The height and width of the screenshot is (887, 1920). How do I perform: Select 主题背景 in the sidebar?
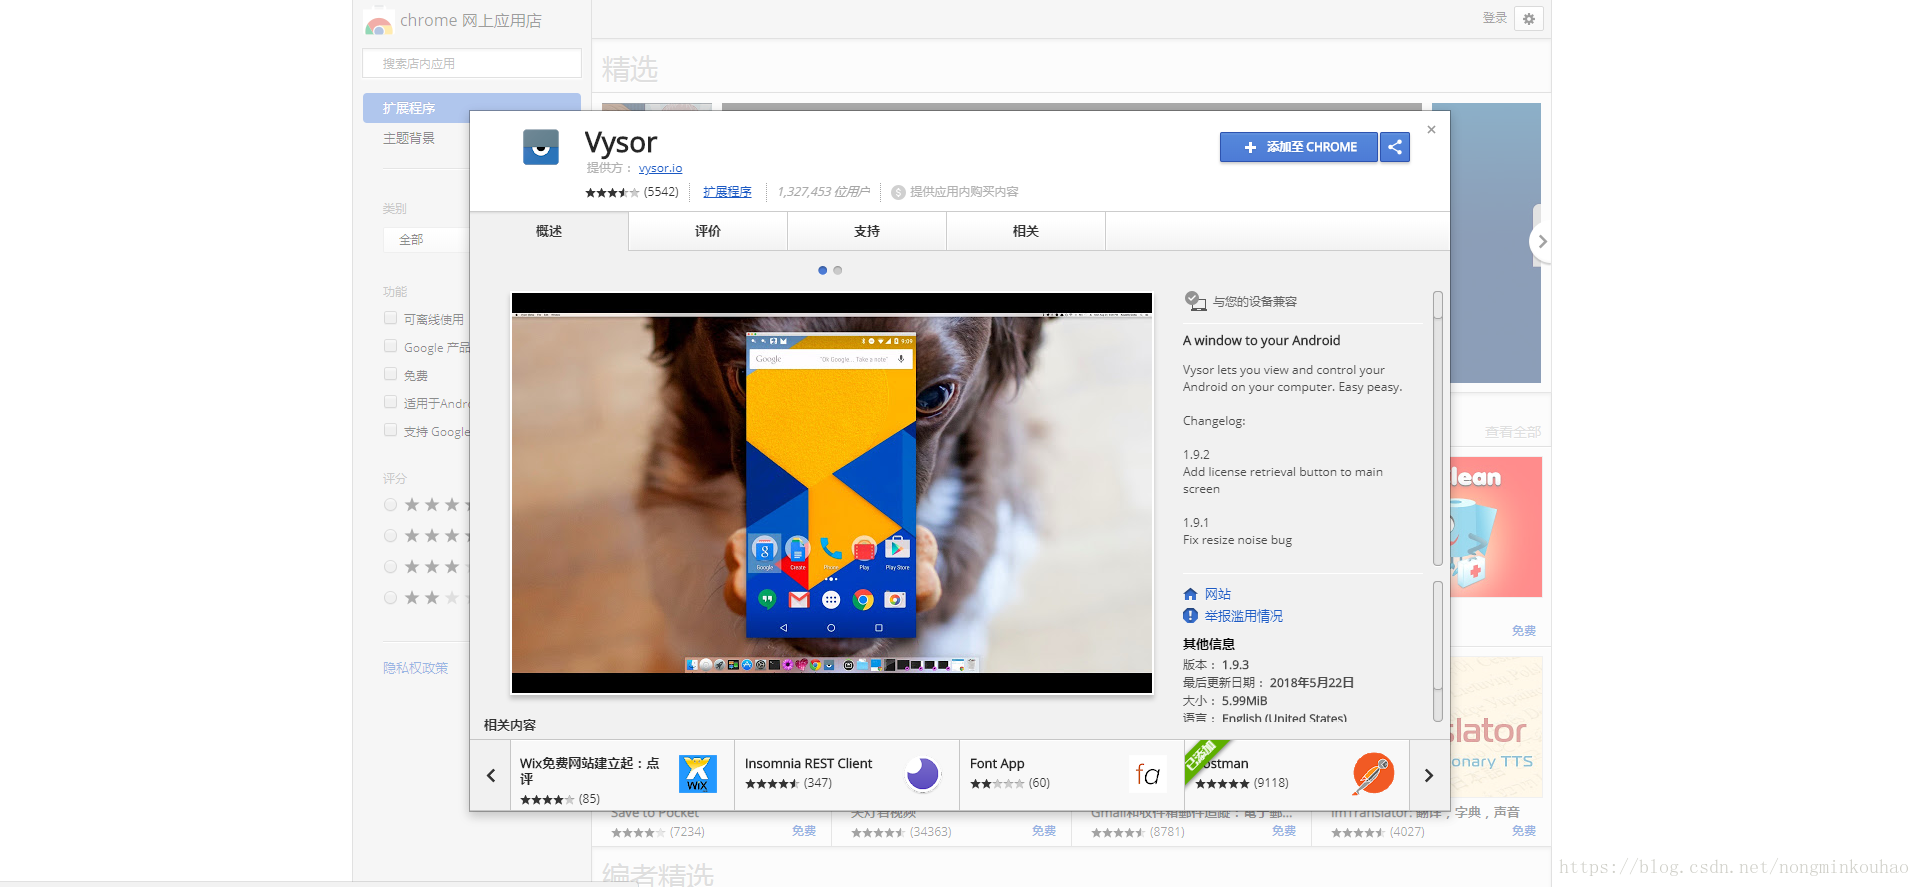click(x=409, y=138)
